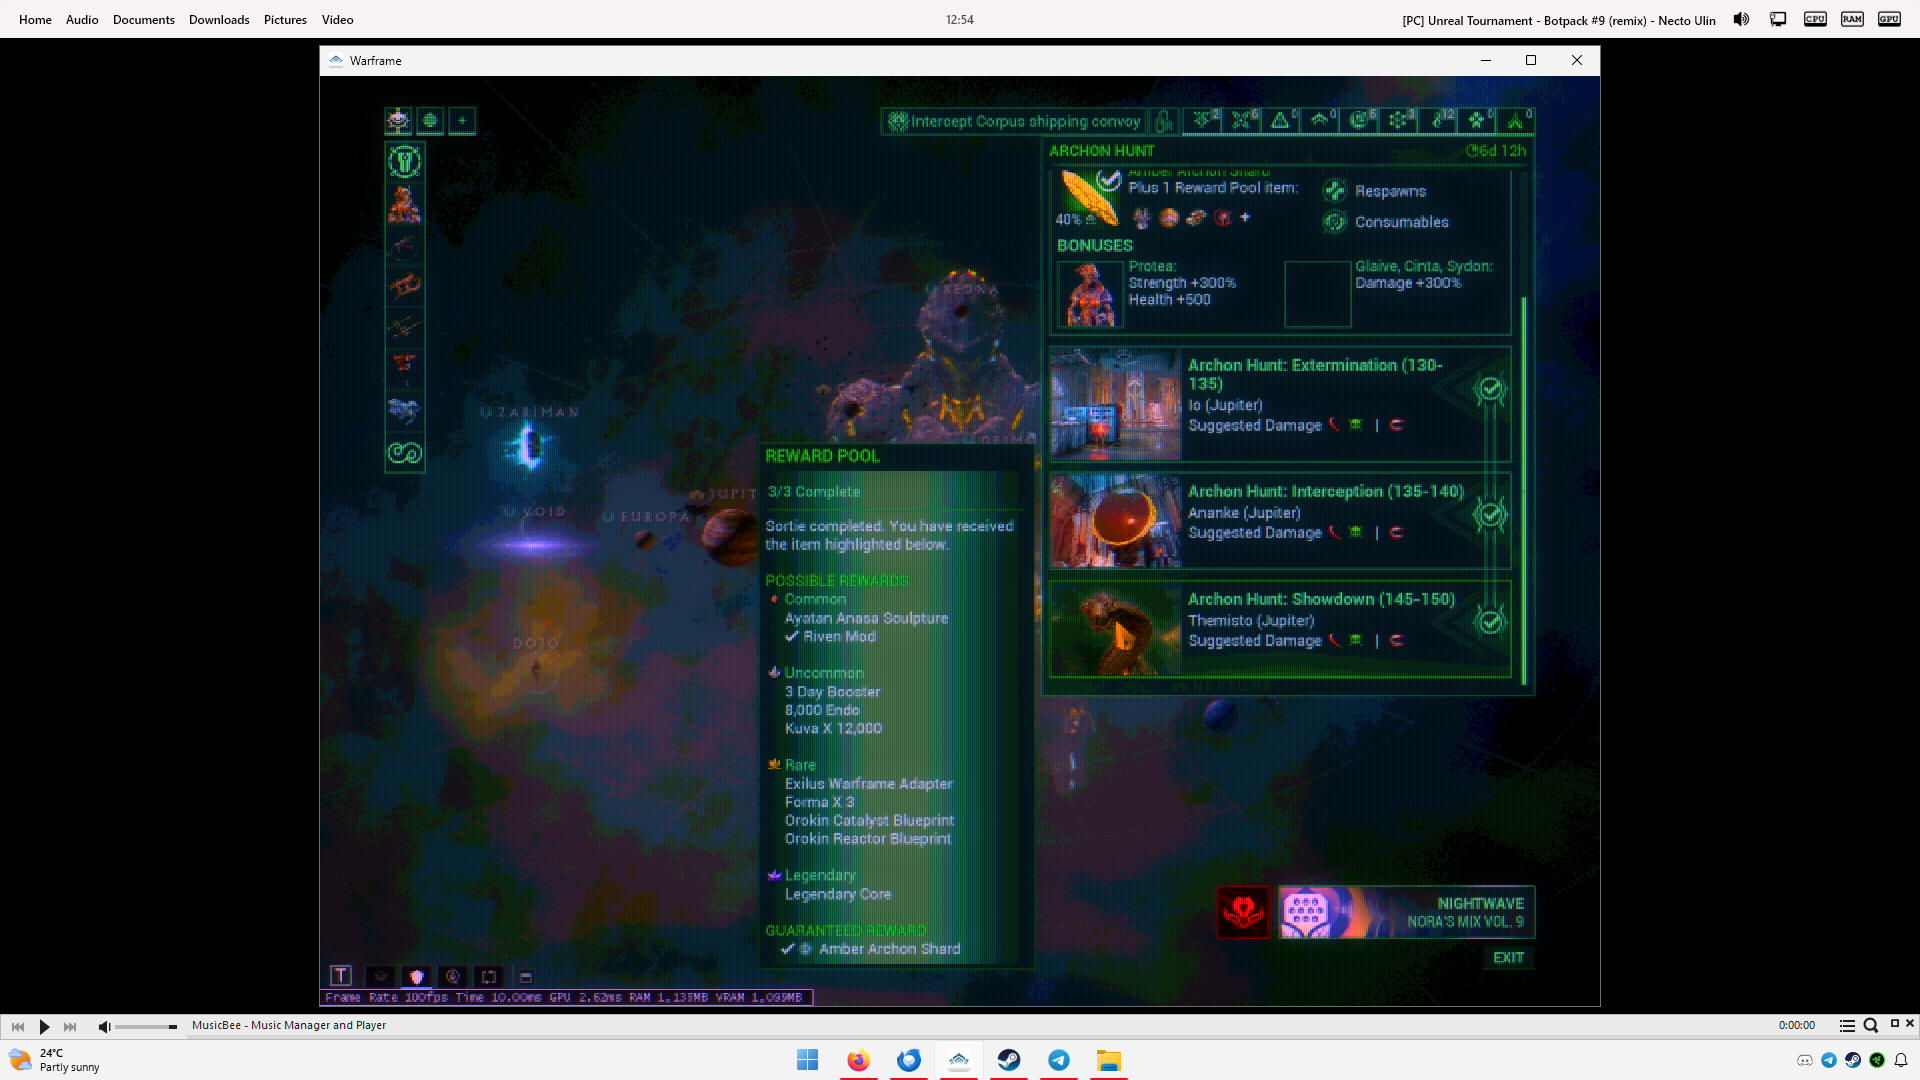
Task: Minimize chat with the small dash icon
Action: click(x=526, y=977)
